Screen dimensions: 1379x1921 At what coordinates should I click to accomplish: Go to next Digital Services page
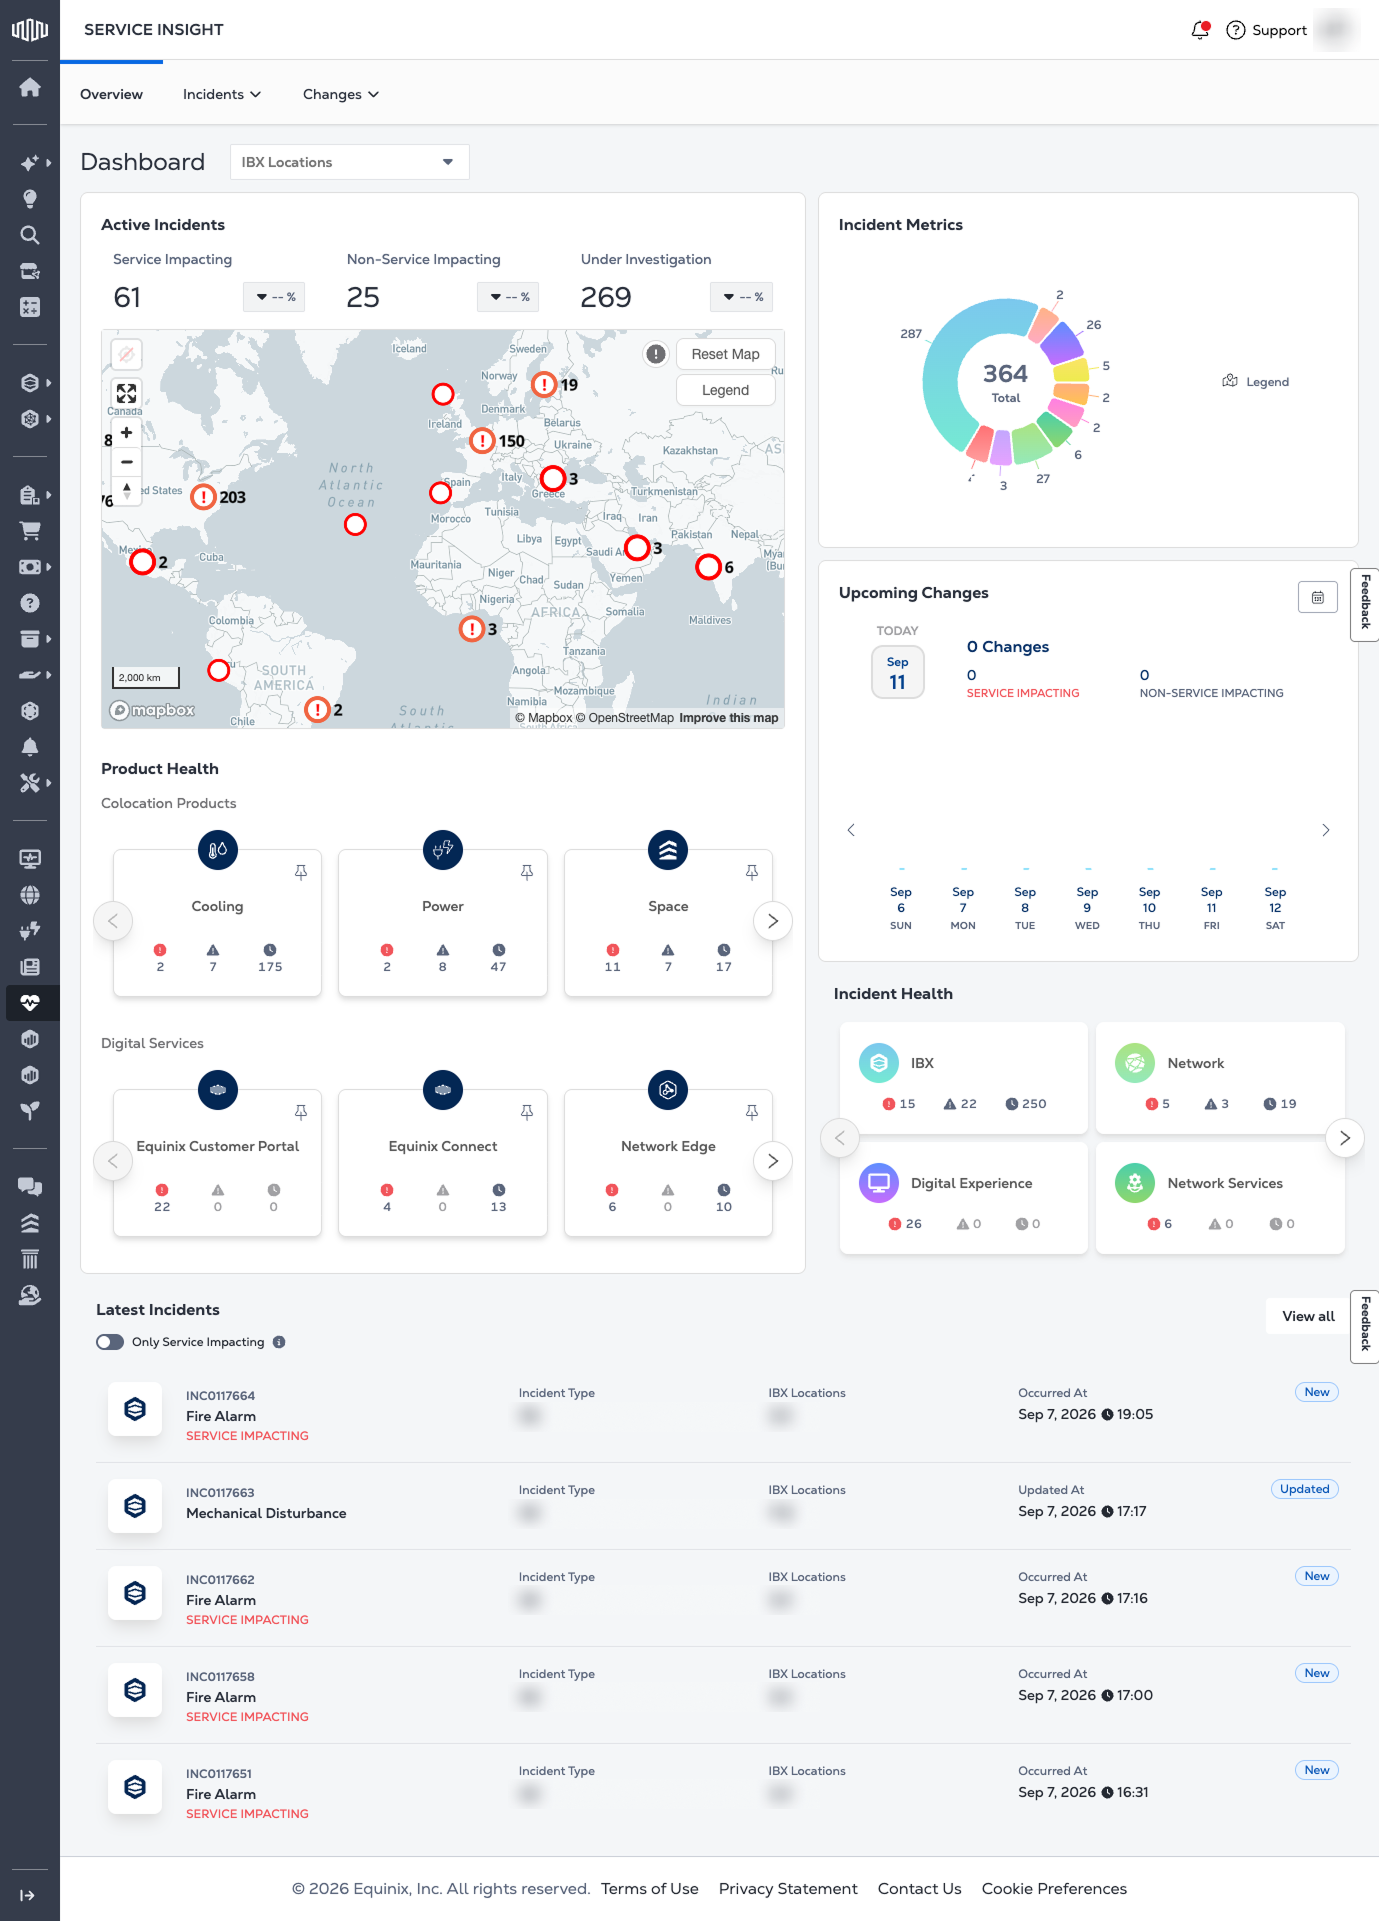click(x=773, y=1161)
